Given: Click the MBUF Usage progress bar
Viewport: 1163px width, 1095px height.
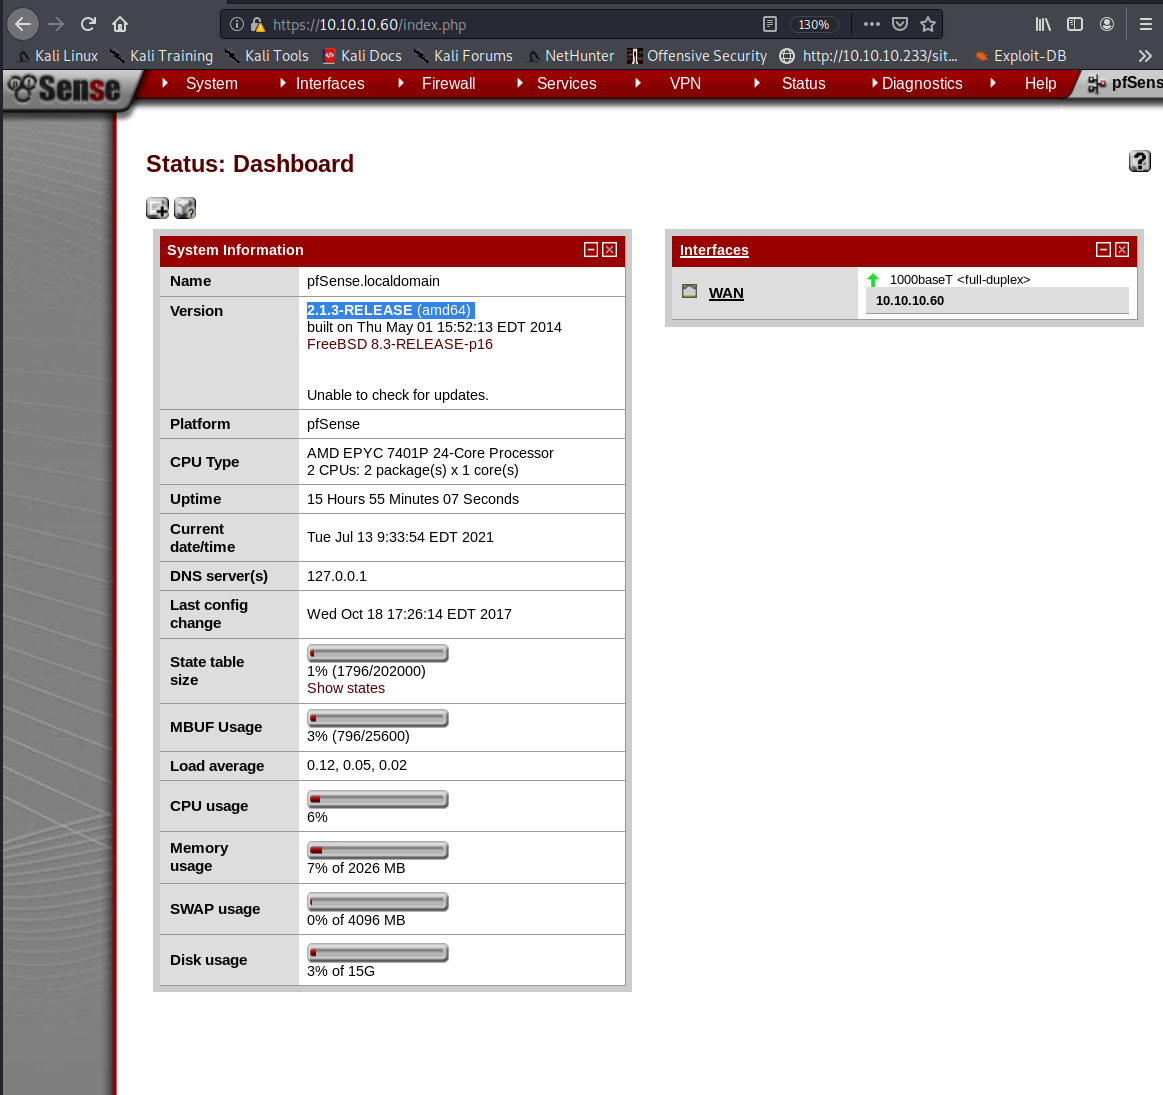Looking at the screenshot, I should (378, 719).
